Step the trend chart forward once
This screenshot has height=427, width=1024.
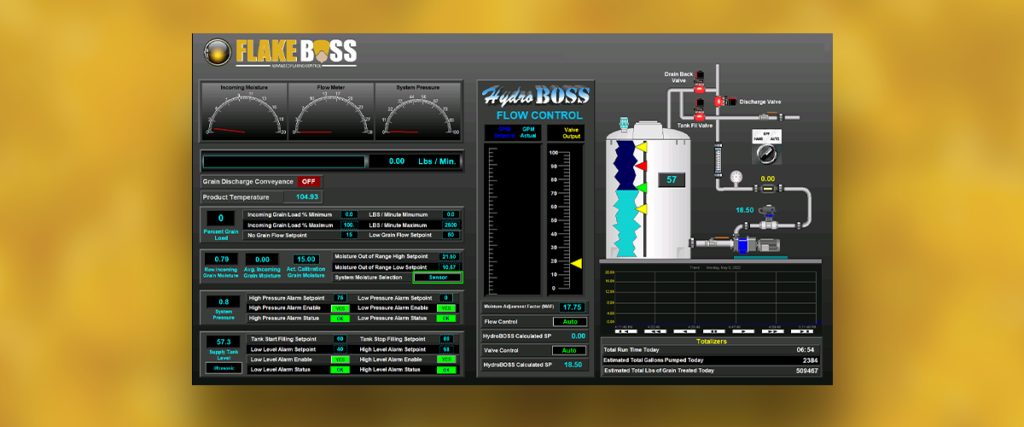[x=741, y=332]
